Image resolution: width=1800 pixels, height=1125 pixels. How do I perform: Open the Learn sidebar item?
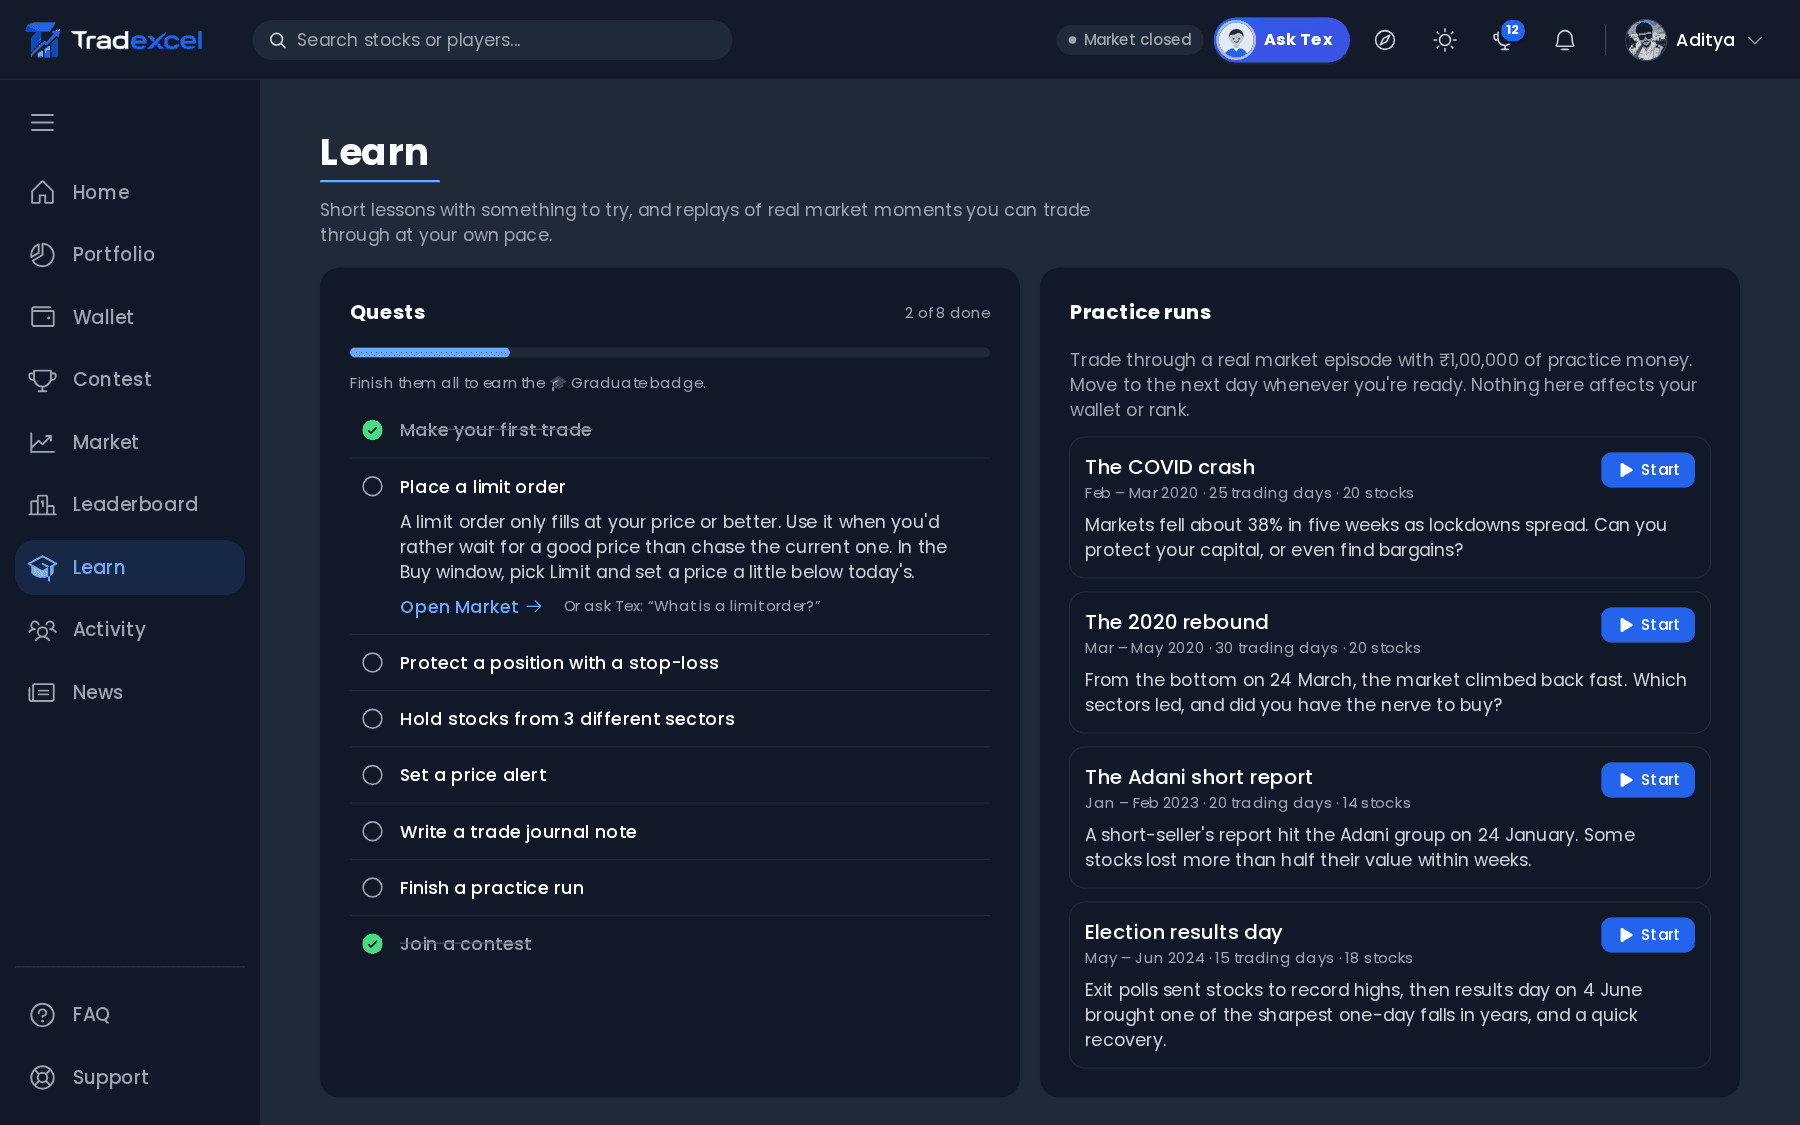130,567
